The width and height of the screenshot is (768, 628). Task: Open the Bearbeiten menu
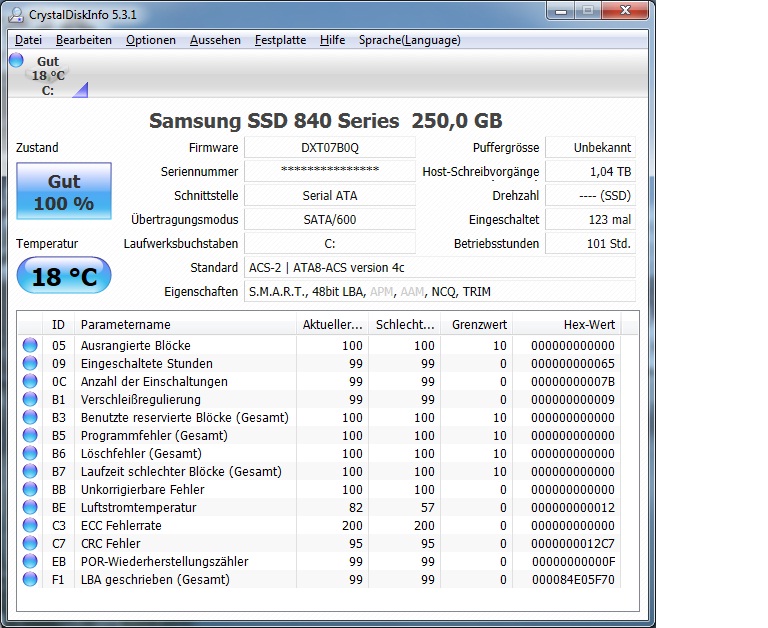(x=84, y=40)
